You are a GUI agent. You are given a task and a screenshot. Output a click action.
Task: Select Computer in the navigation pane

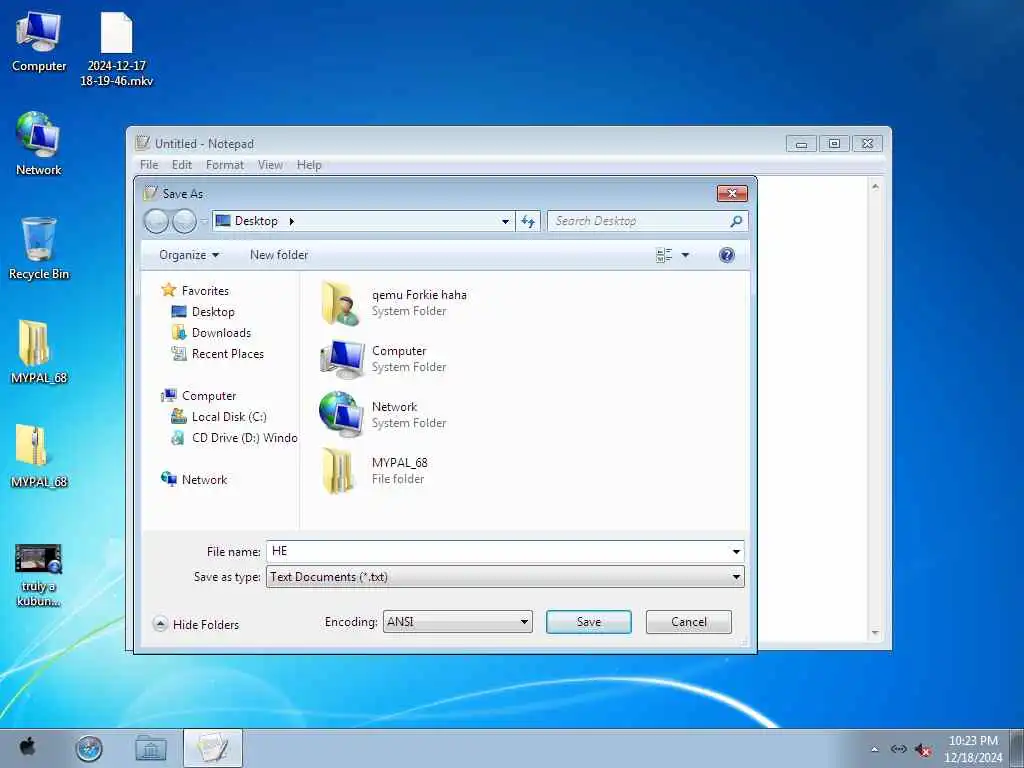pos(199,396)
